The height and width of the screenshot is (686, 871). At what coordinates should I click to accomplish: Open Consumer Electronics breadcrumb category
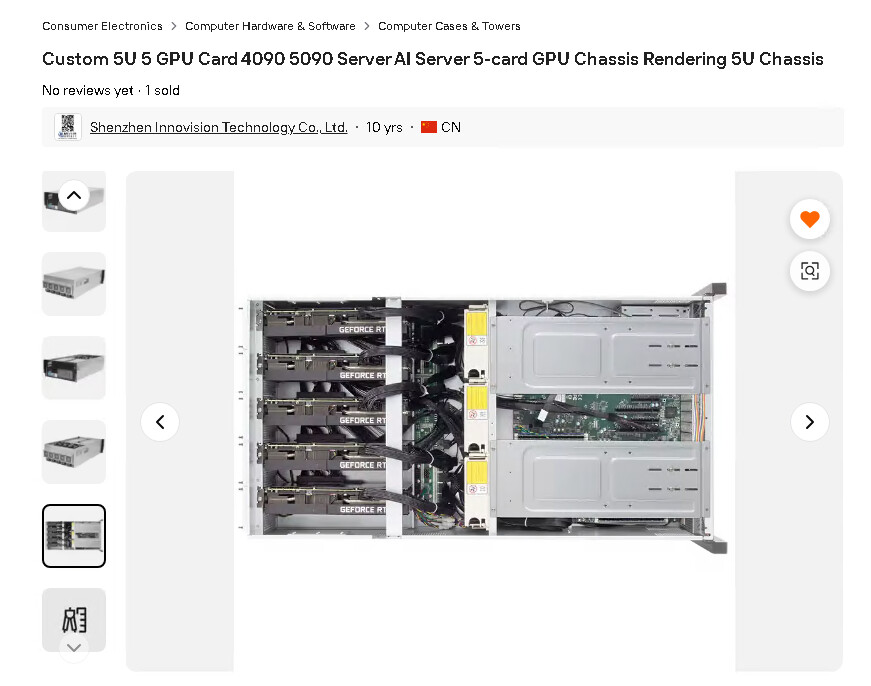[x=102, y=26]
